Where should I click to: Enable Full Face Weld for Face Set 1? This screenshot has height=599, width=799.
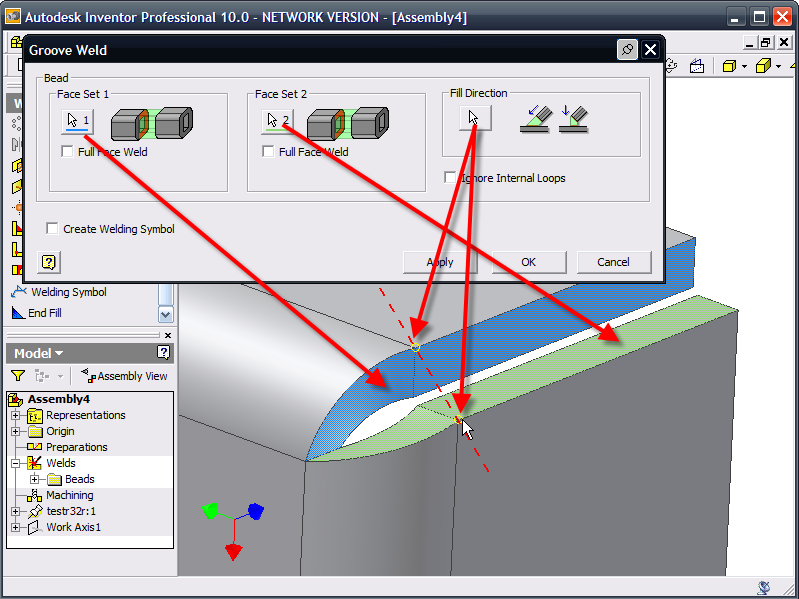(x=67, y=151)
